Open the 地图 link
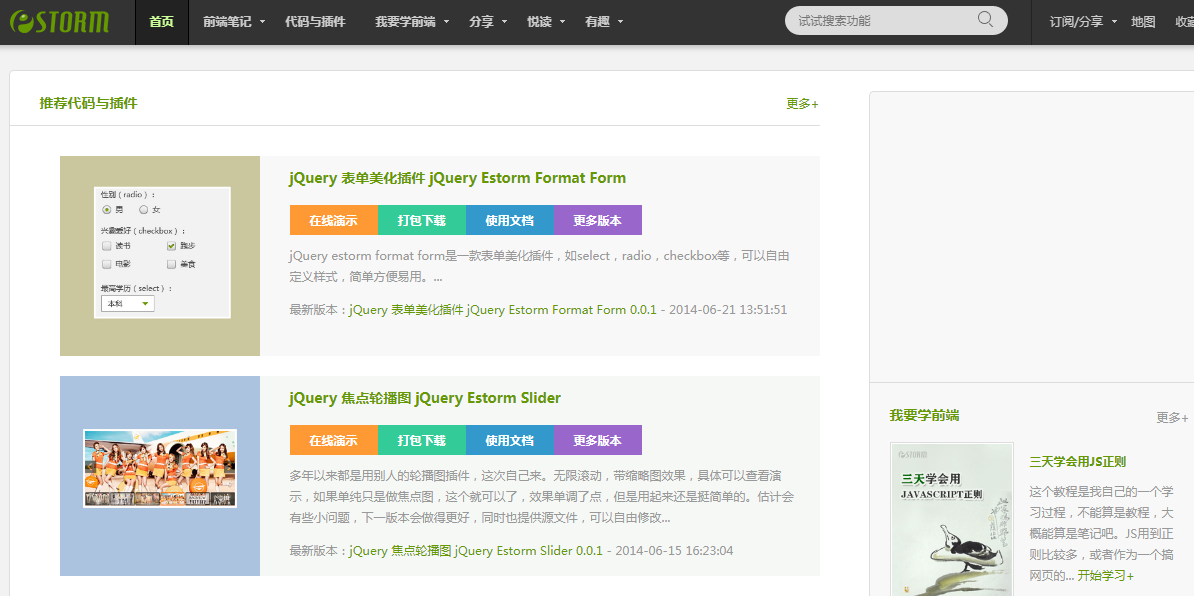Screen dimensions: 1194x596 (x=1143, y=22)
